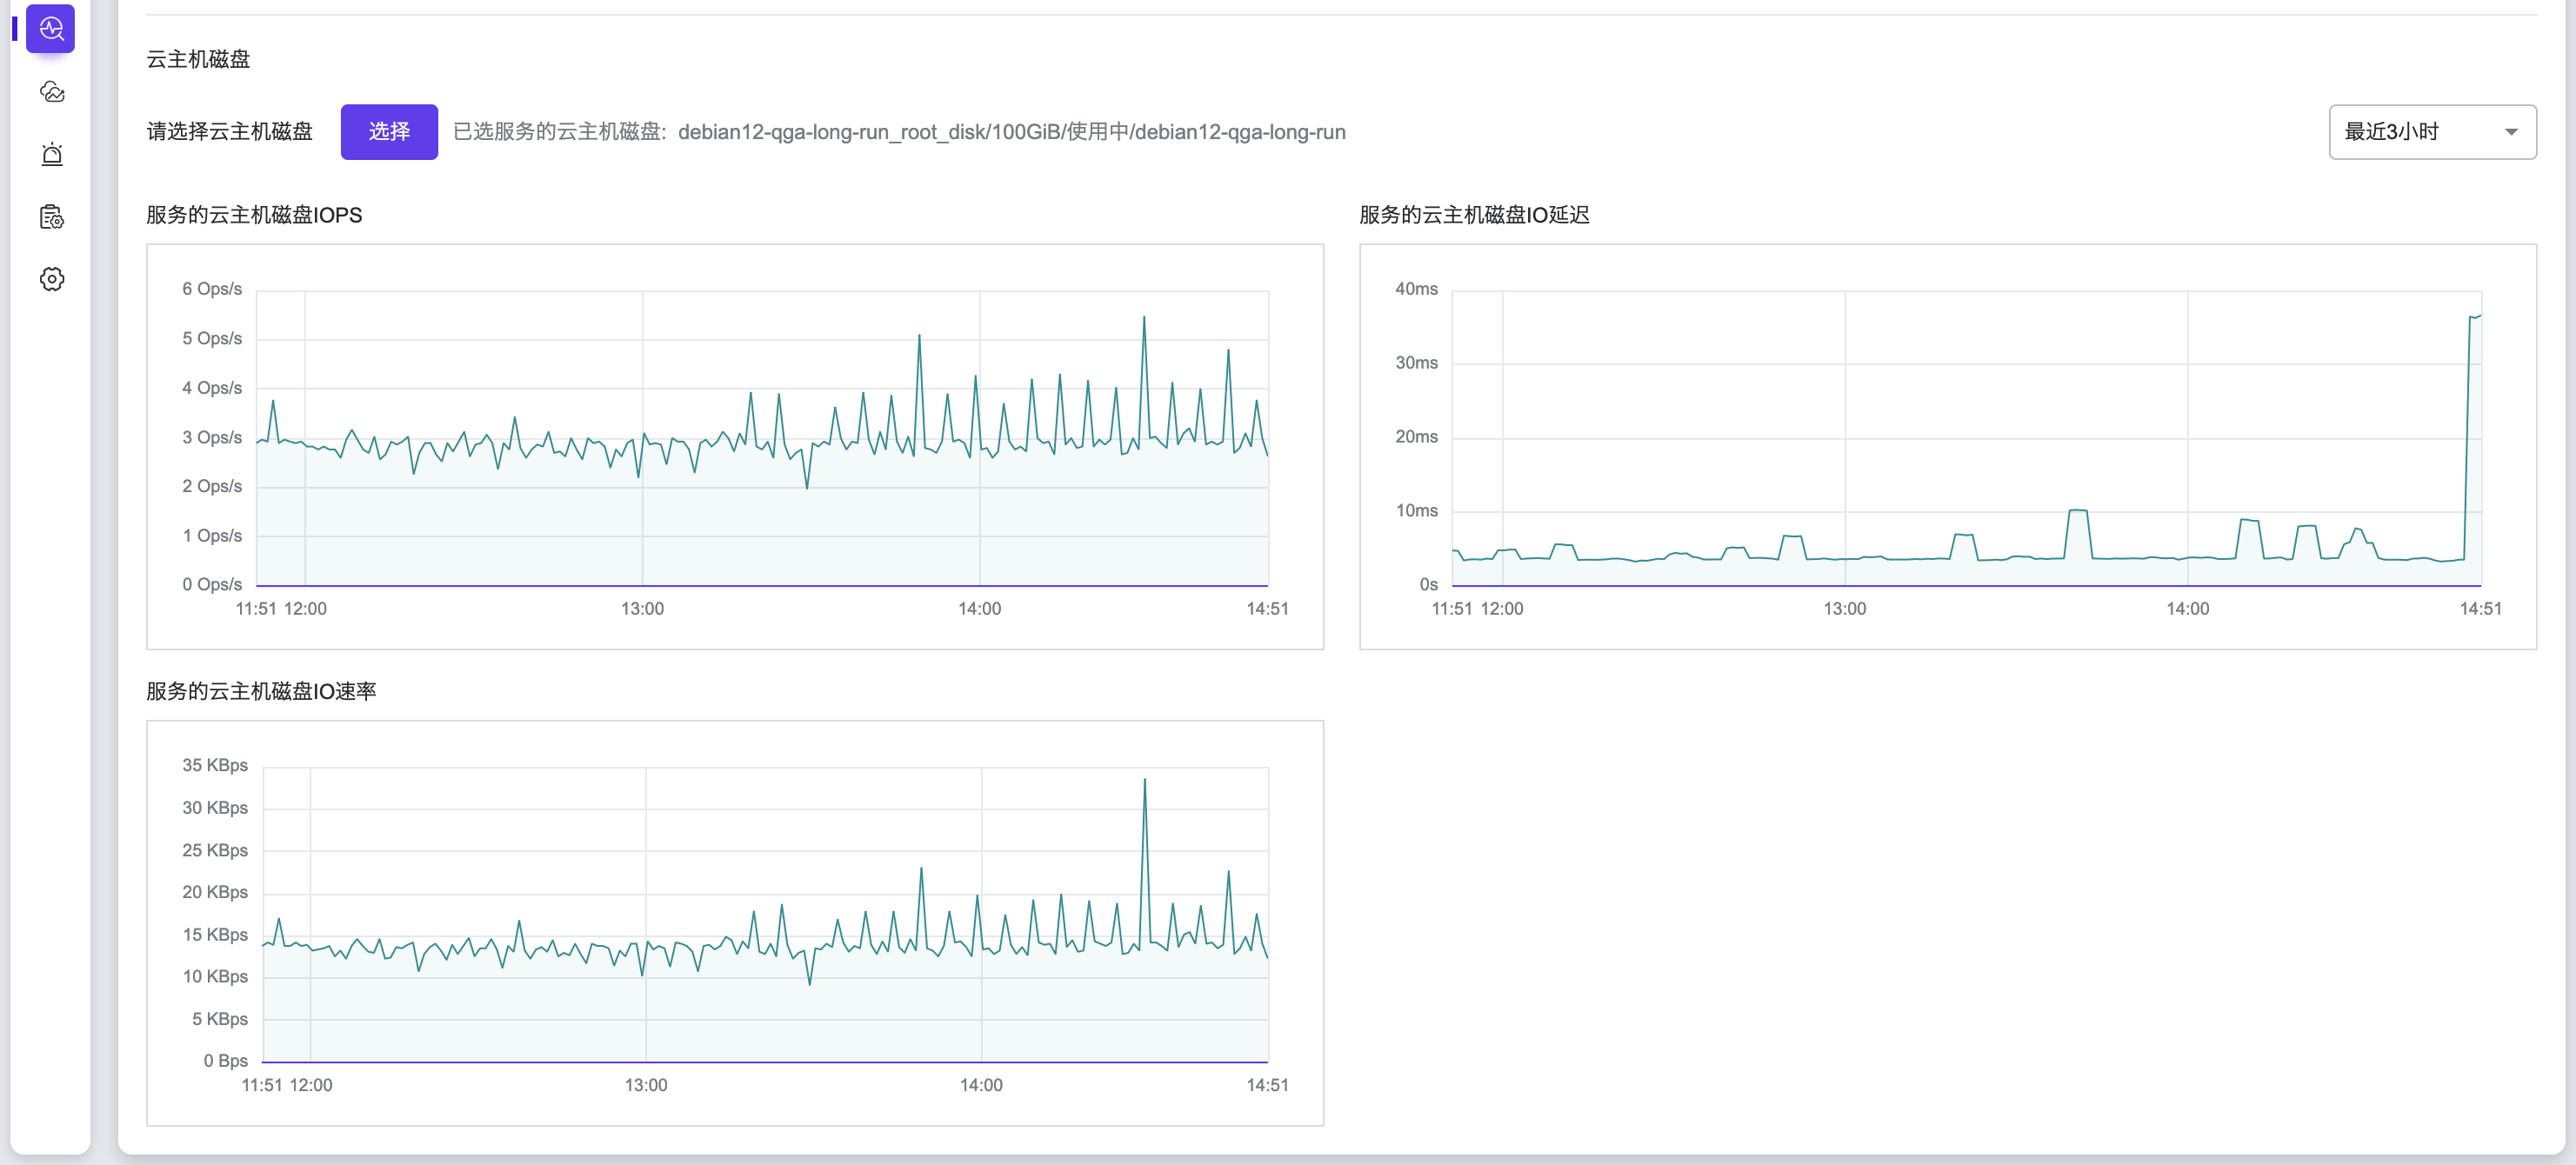Viewport: 2576px width, 1165px height.
Task: Click the 20ms axis label
Action: click(x=1416, y=437)
